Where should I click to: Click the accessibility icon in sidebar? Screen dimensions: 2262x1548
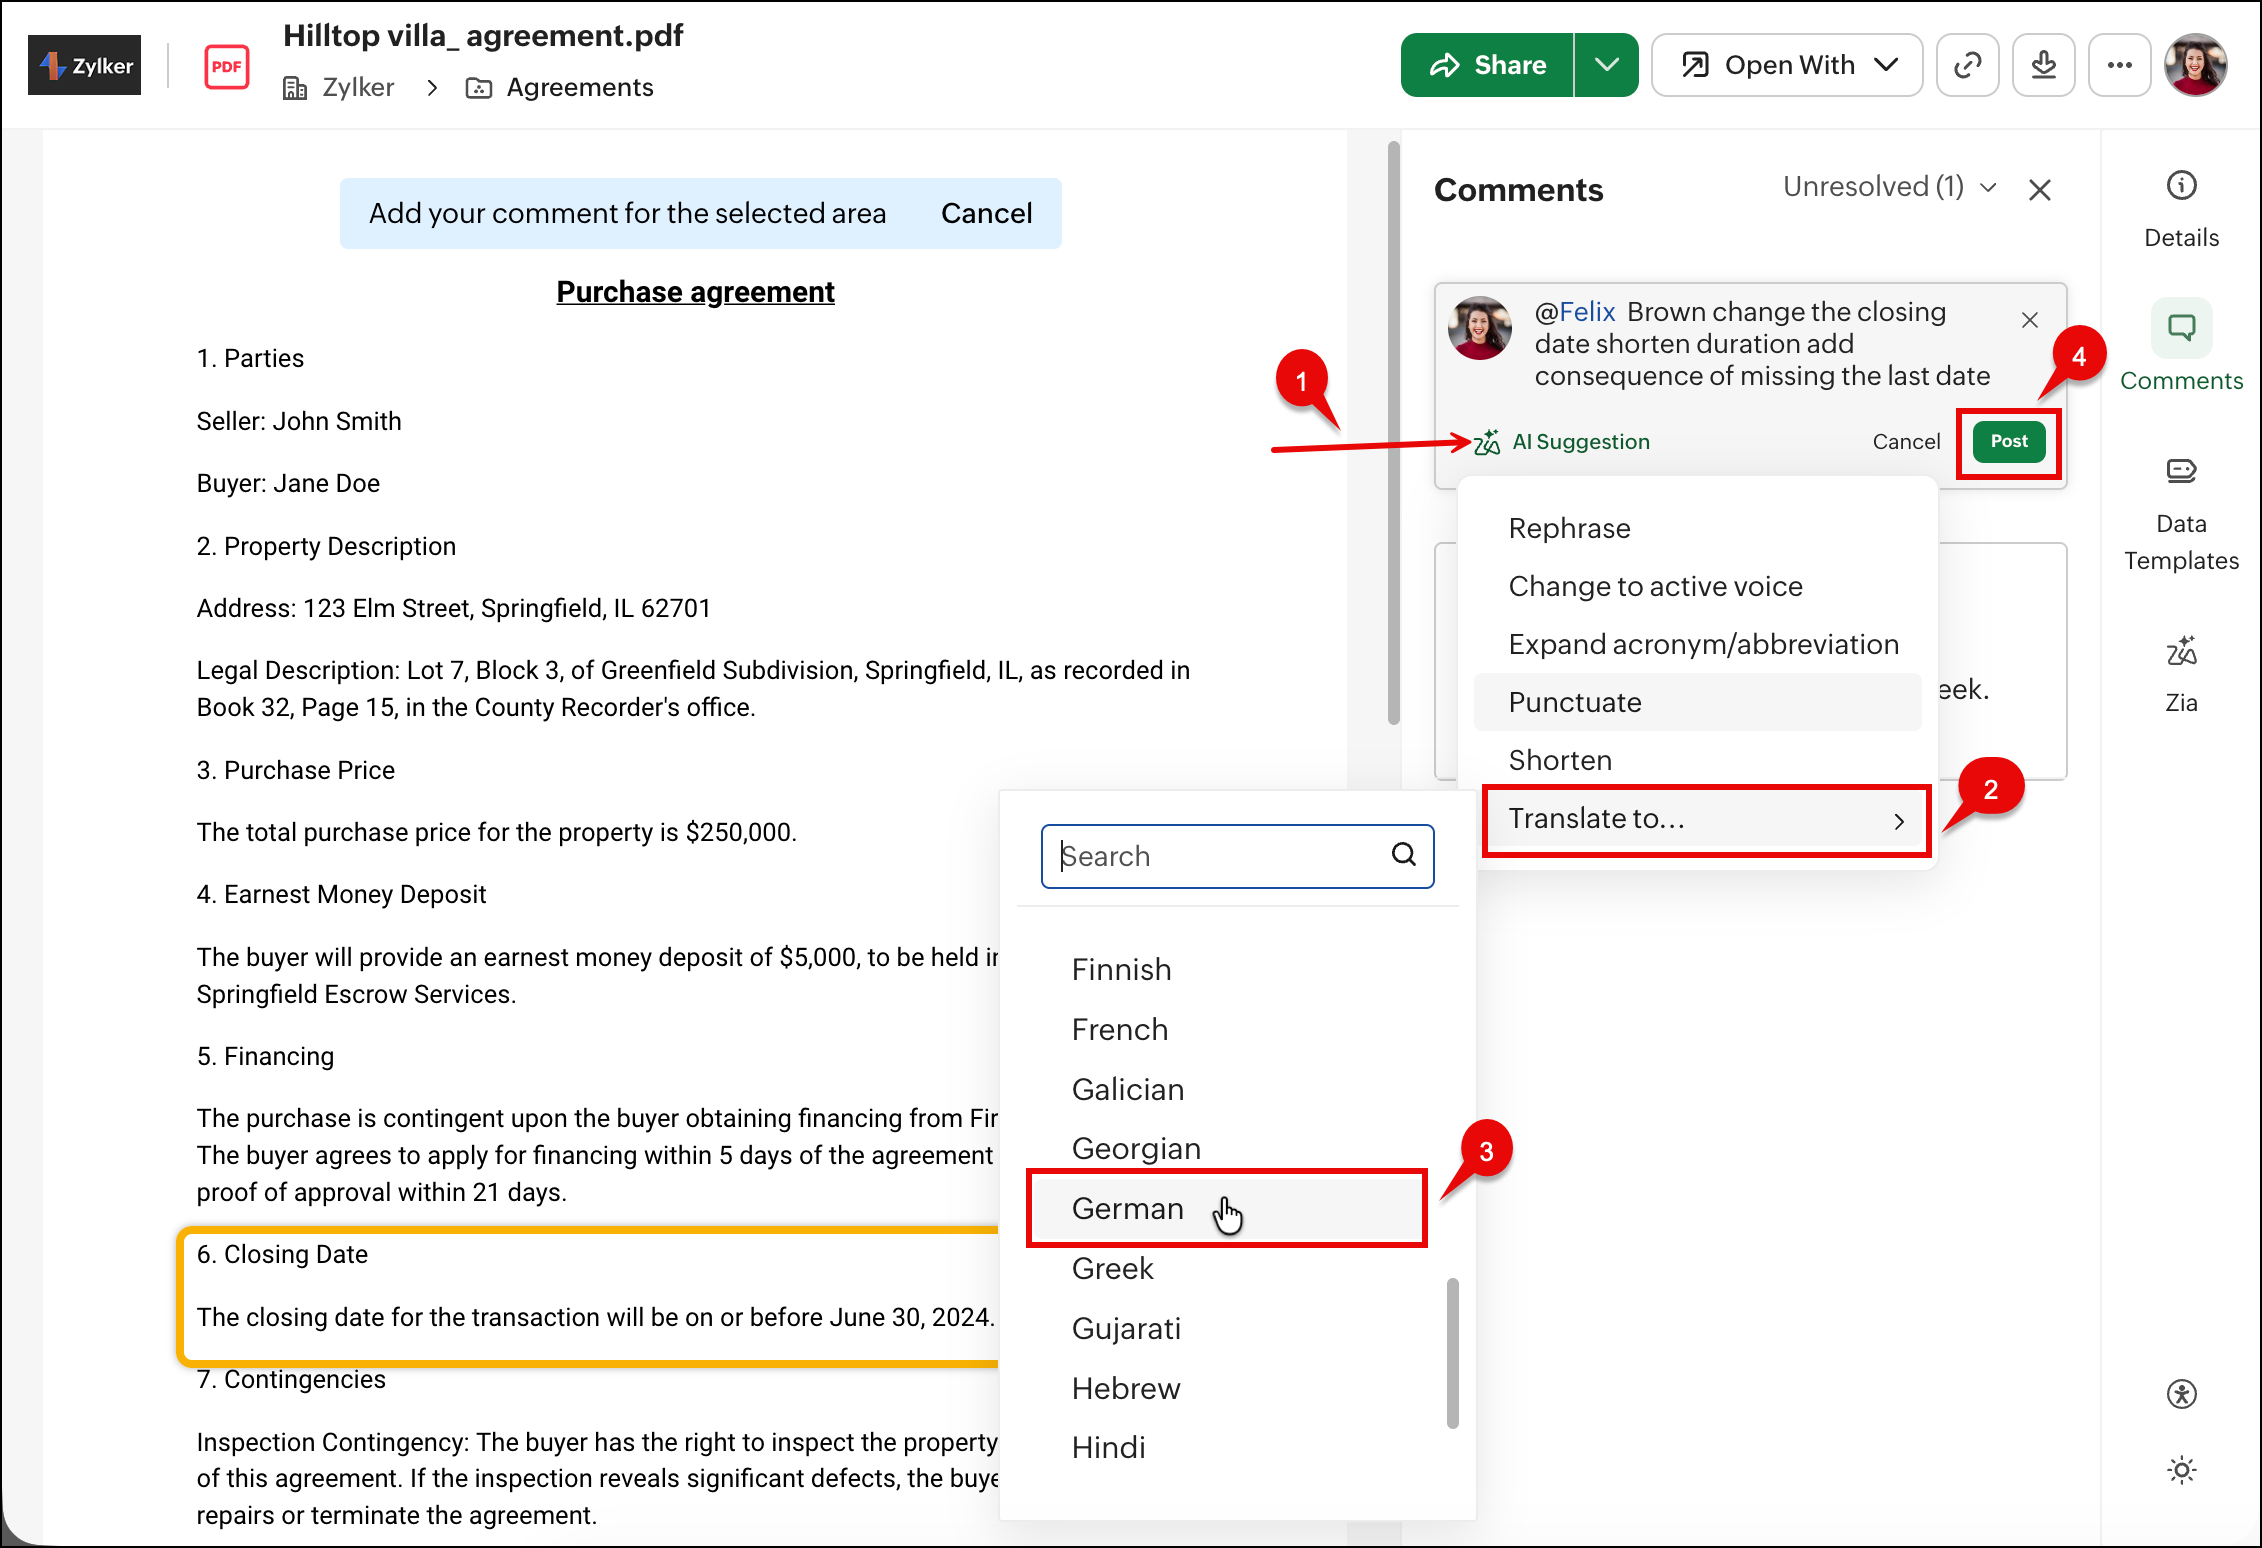[2181, 1393]
